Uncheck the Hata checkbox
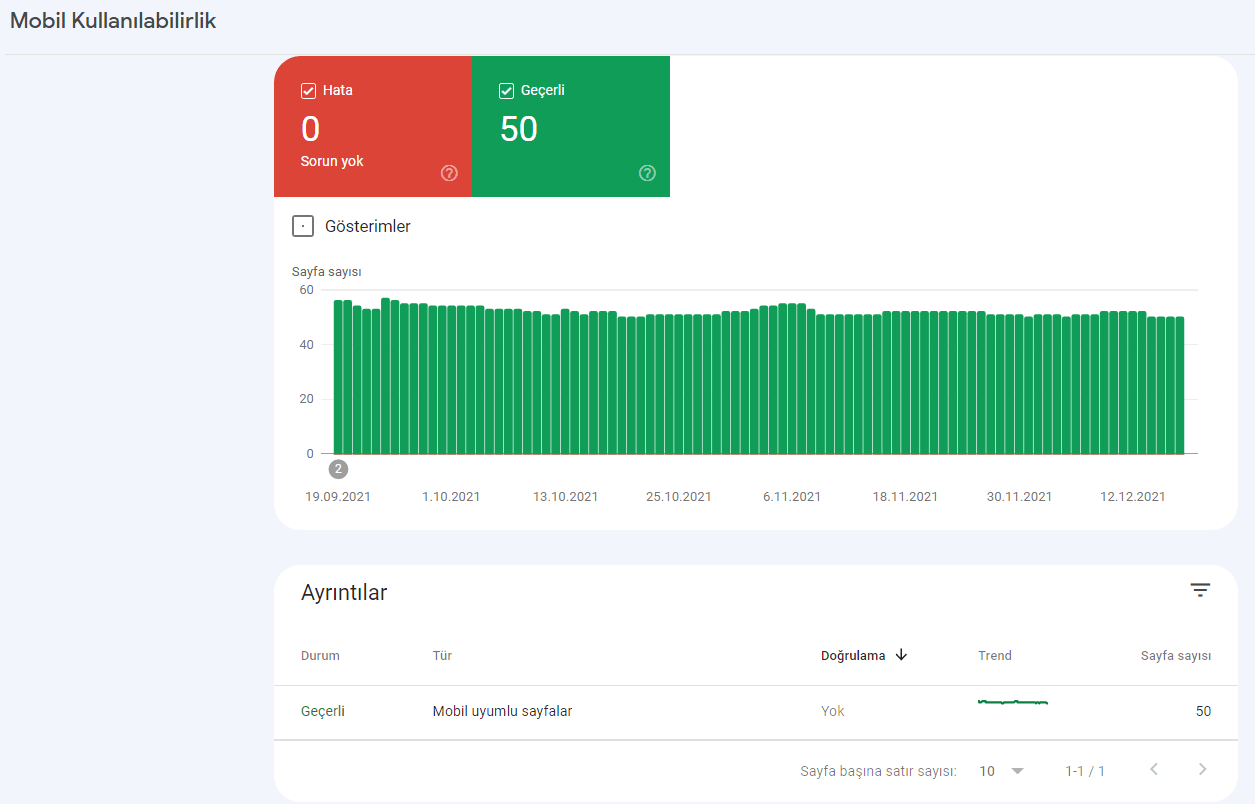Viewport: 1255px width, 804px height. [x=309, y=91]
